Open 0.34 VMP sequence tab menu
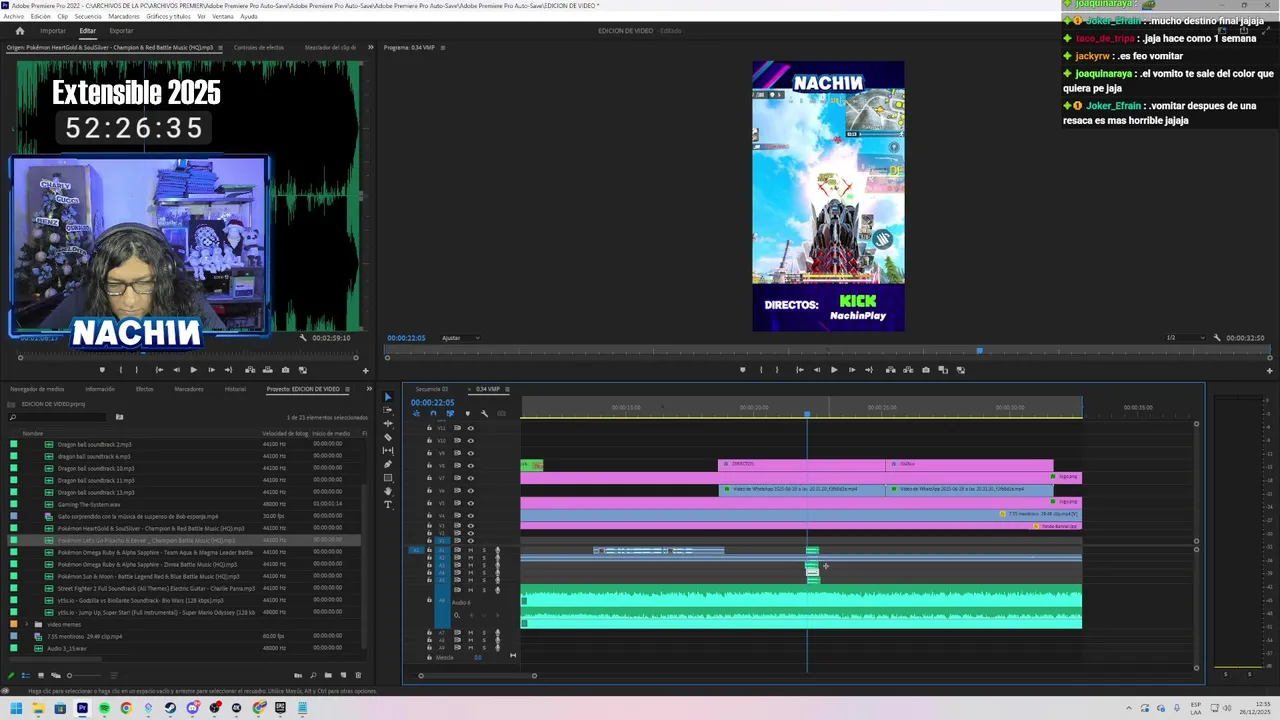1280x720 pixels. point(507,389)
